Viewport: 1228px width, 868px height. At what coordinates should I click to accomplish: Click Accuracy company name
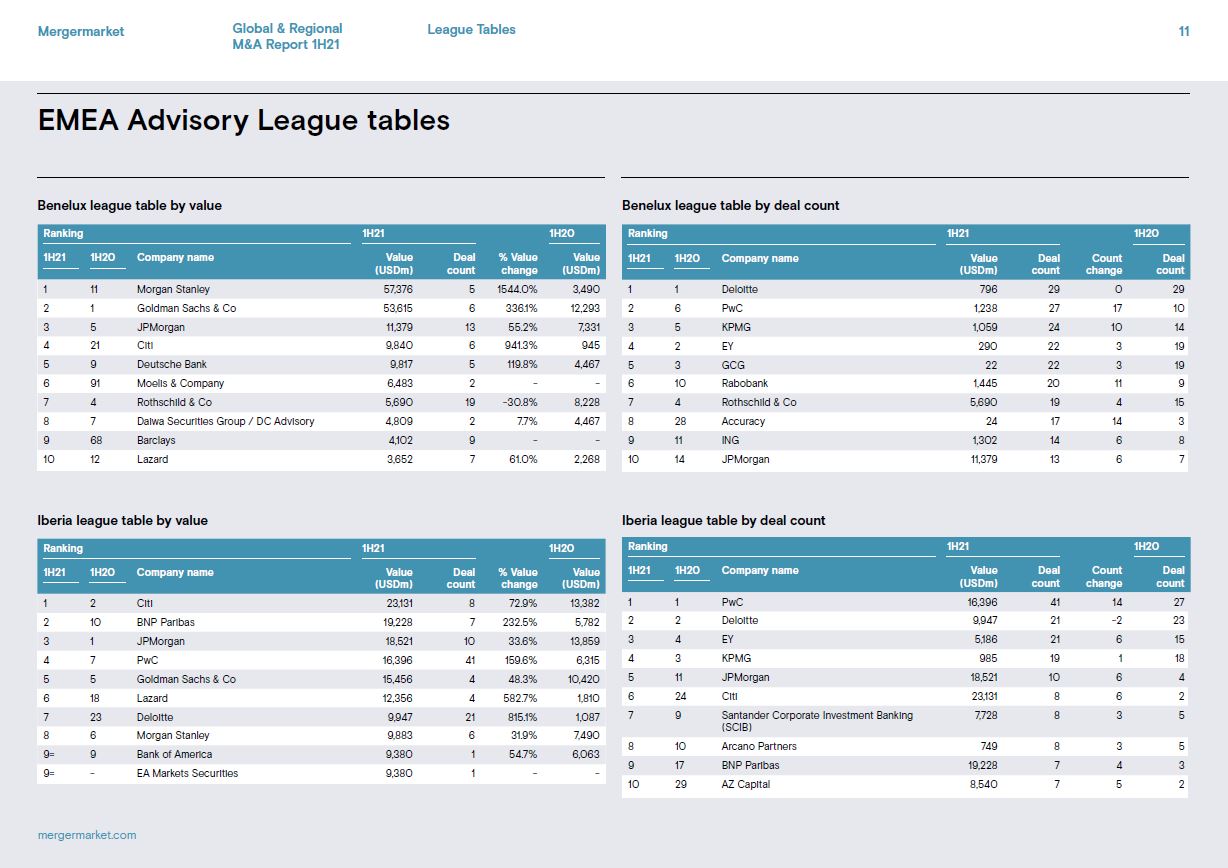[743, 421]
